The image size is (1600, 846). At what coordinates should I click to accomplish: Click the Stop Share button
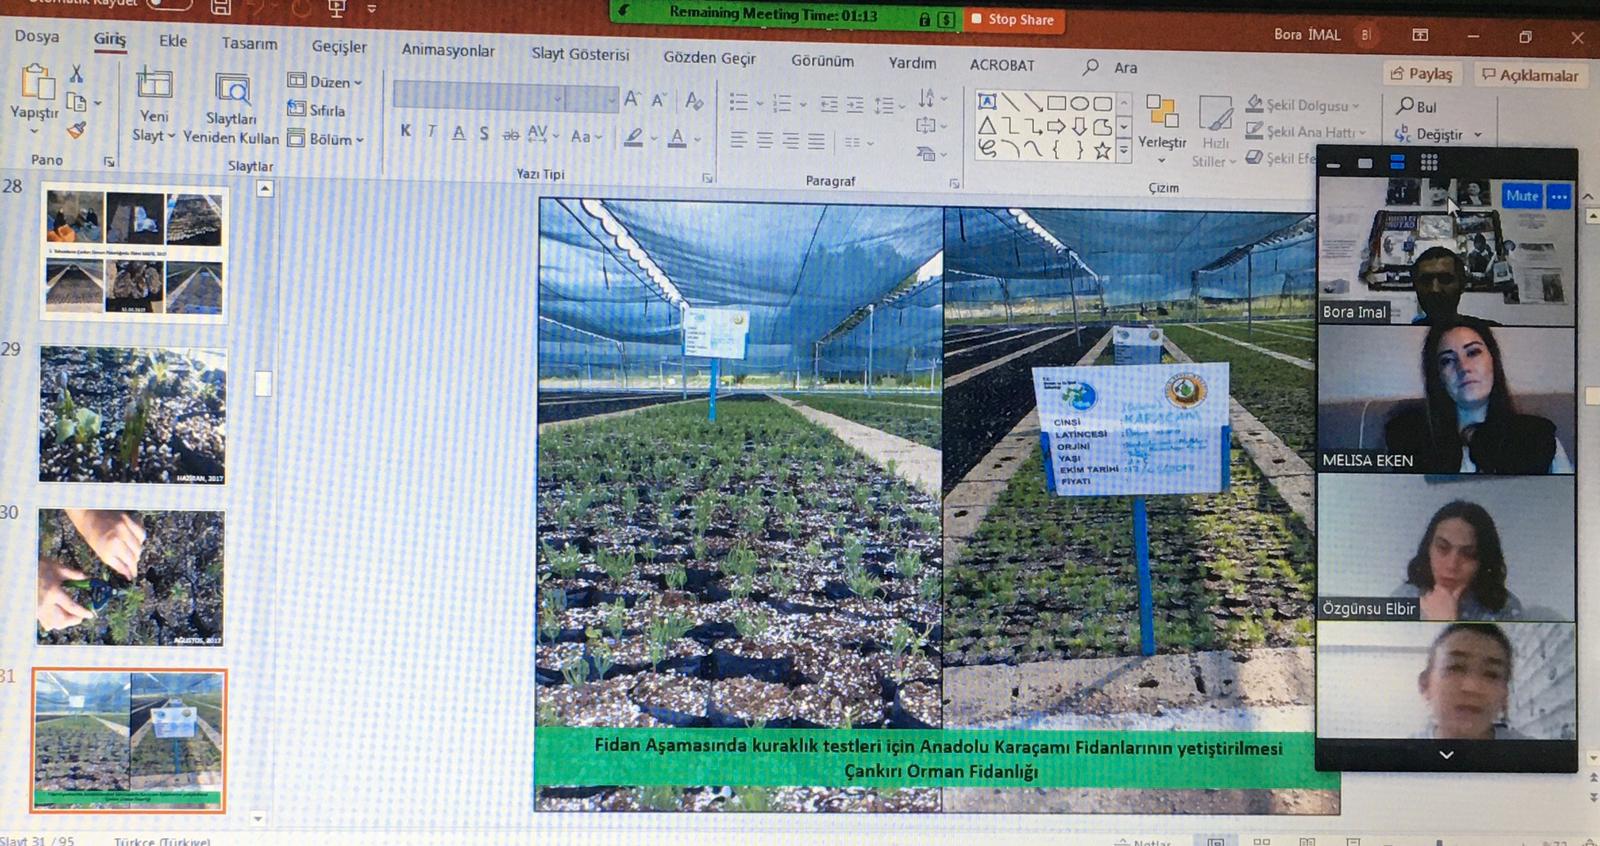pyautogui.click(x=1013, y=19)
